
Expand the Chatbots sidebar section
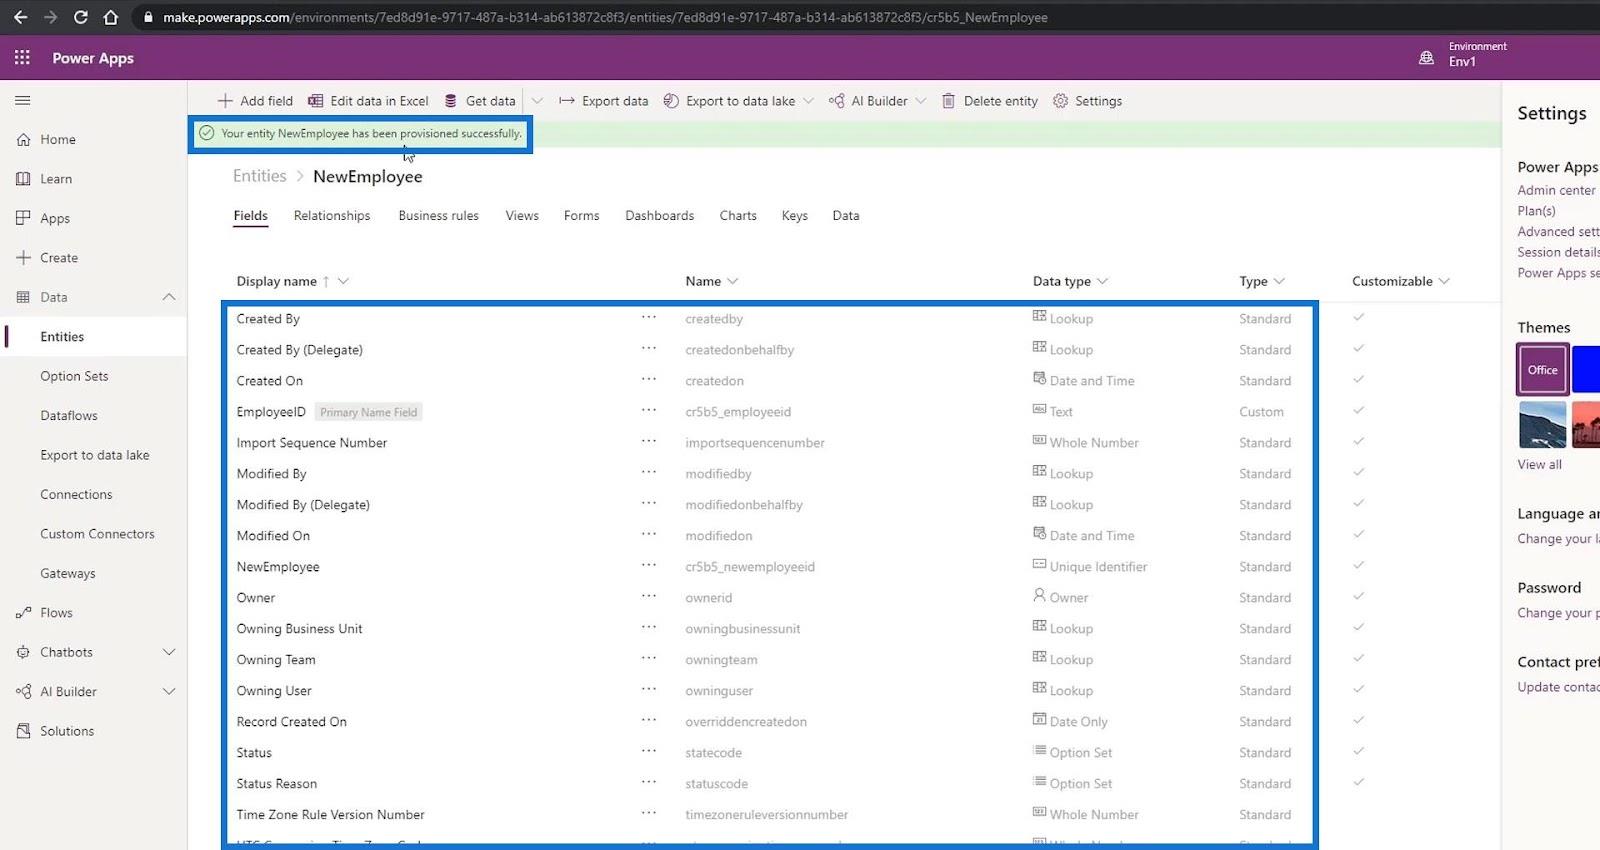[x=169, y=652]
